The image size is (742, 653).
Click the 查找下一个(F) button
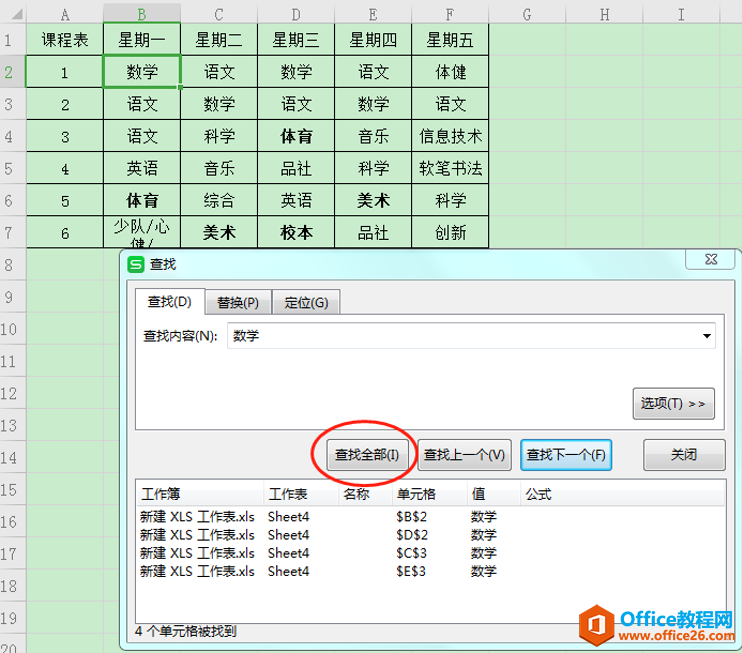click(566, 455)
